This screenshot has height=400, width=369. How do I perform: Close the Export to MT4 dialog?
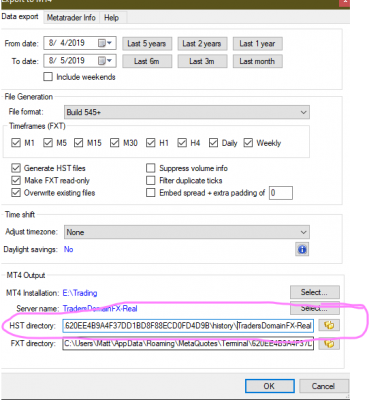[344, 3]
